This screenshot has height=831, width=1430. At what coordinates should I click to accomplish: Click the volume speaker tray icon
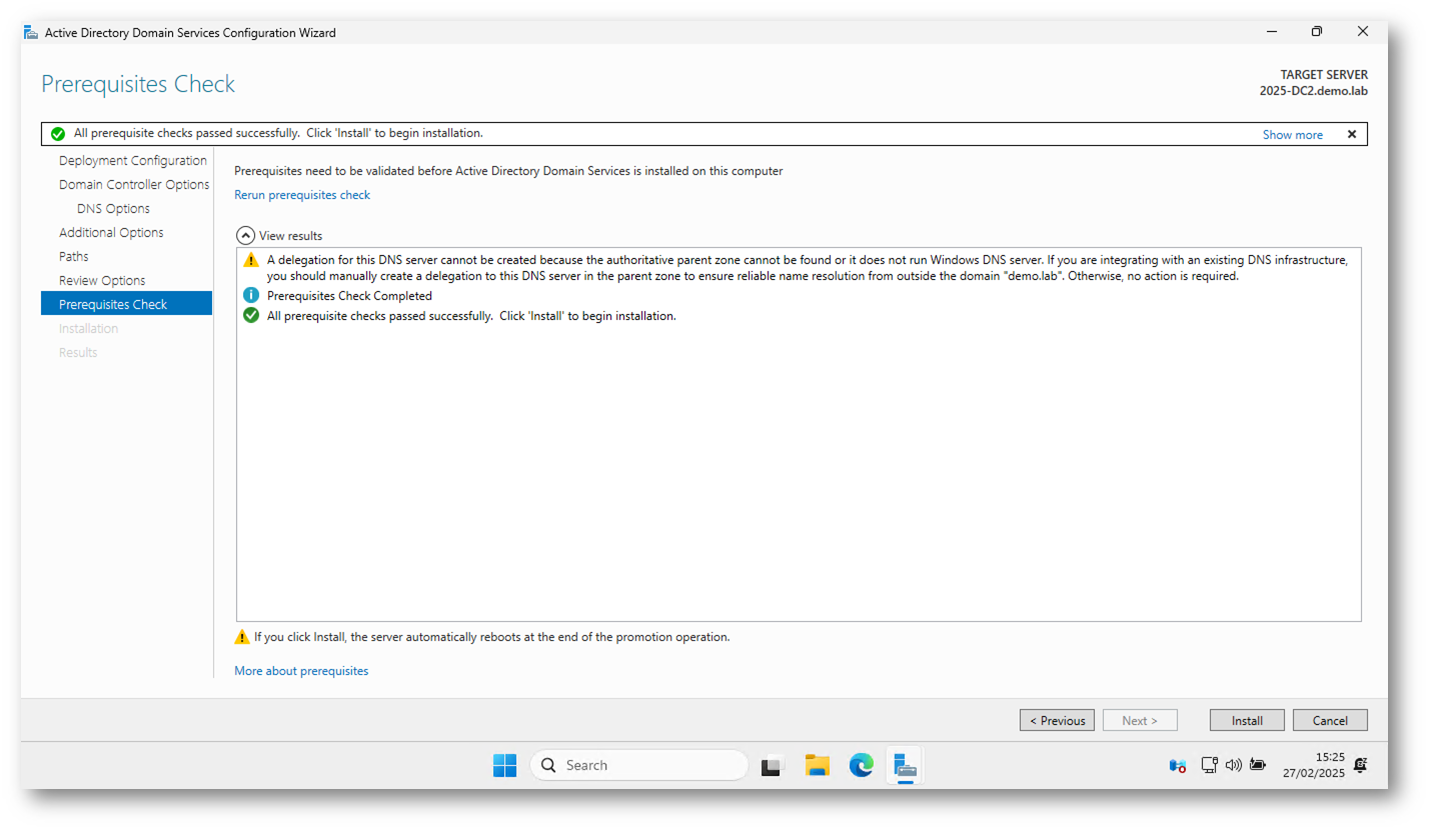point(1233,765)
